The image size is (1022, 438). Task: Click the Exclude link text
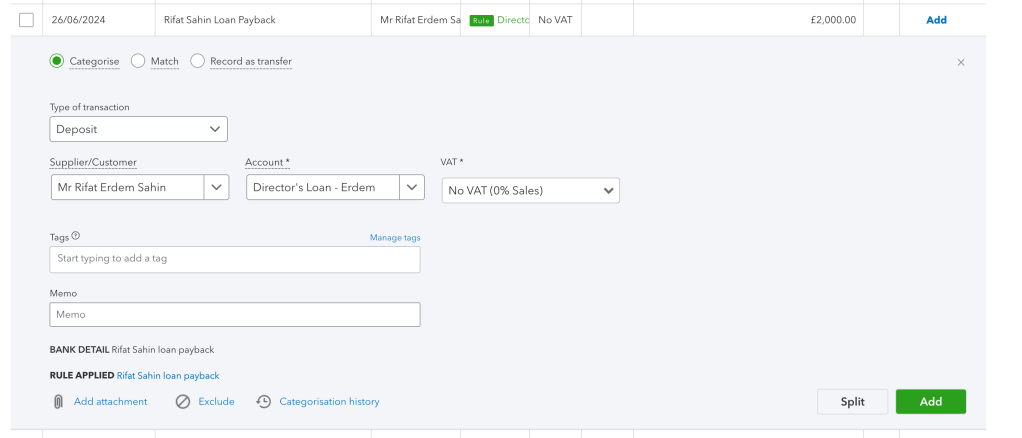pos(216,402)
